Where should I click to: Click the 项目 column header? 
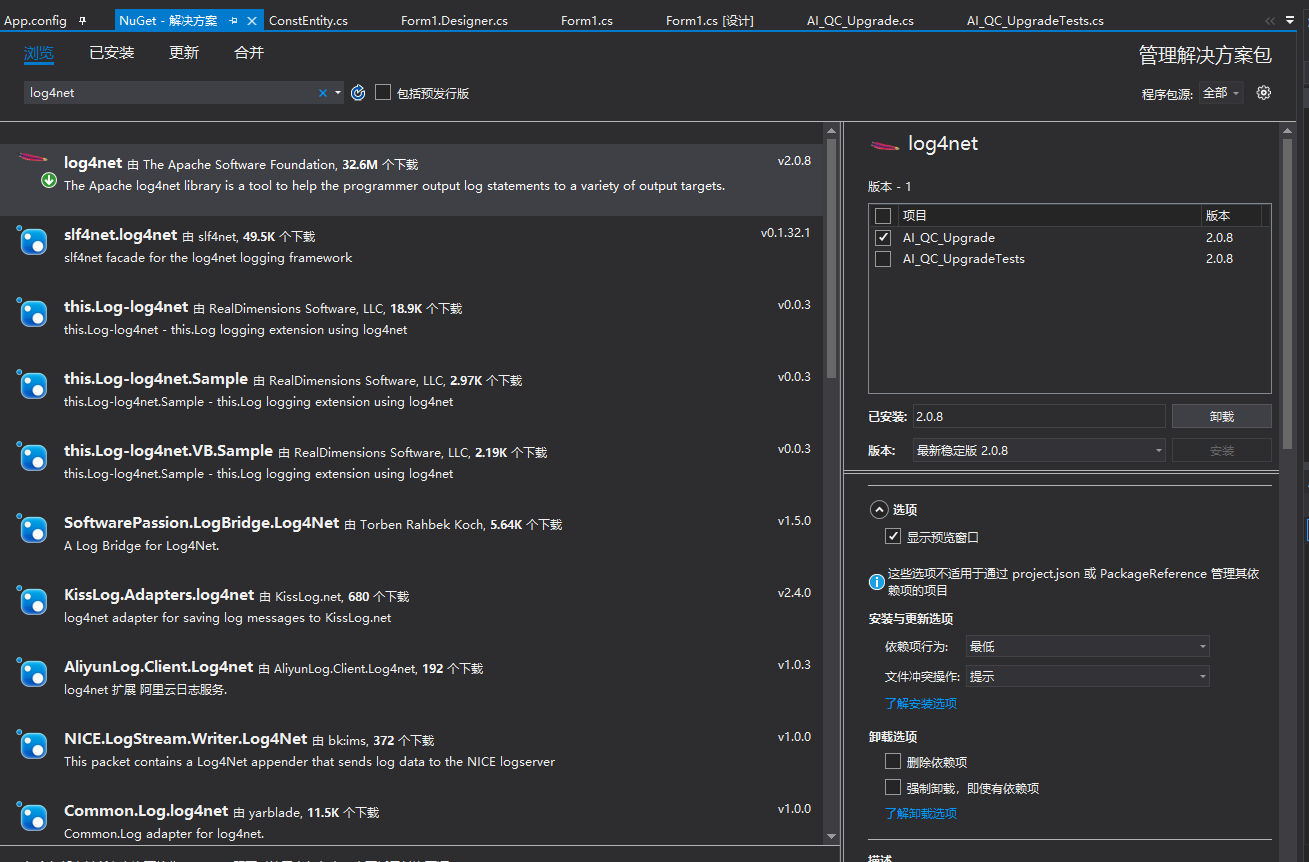point(1048,216)
